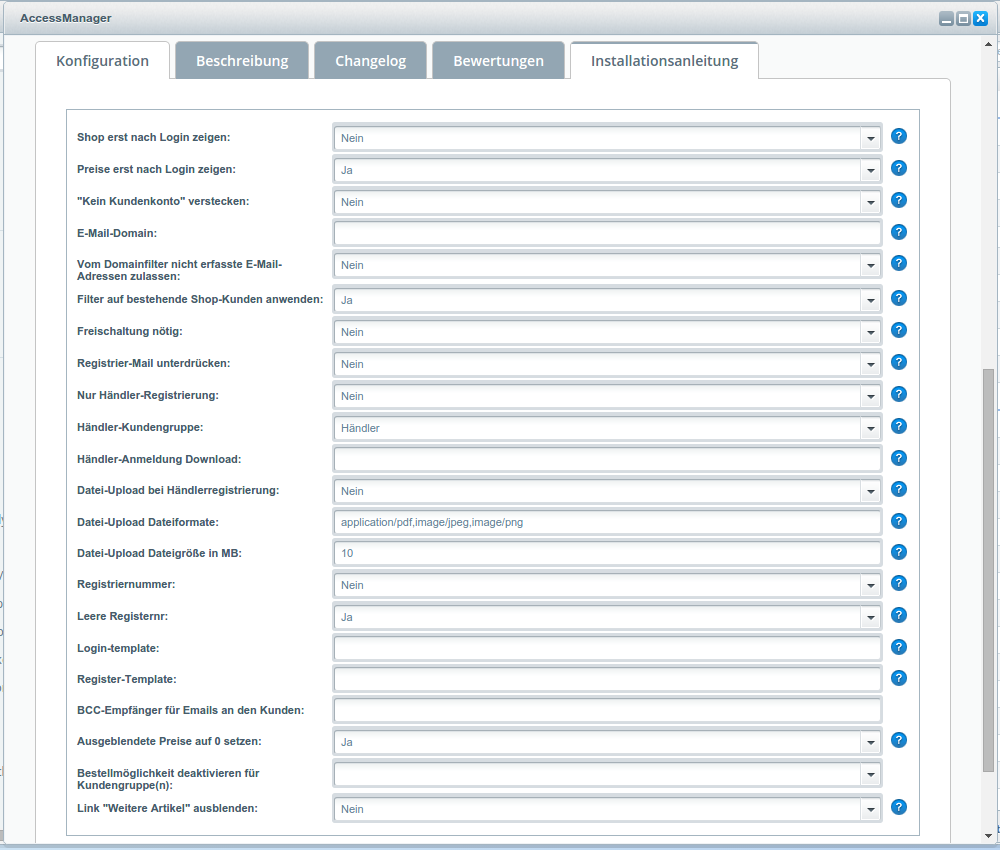Switch to the Beschreibung tab

click(x=242, y=61)
